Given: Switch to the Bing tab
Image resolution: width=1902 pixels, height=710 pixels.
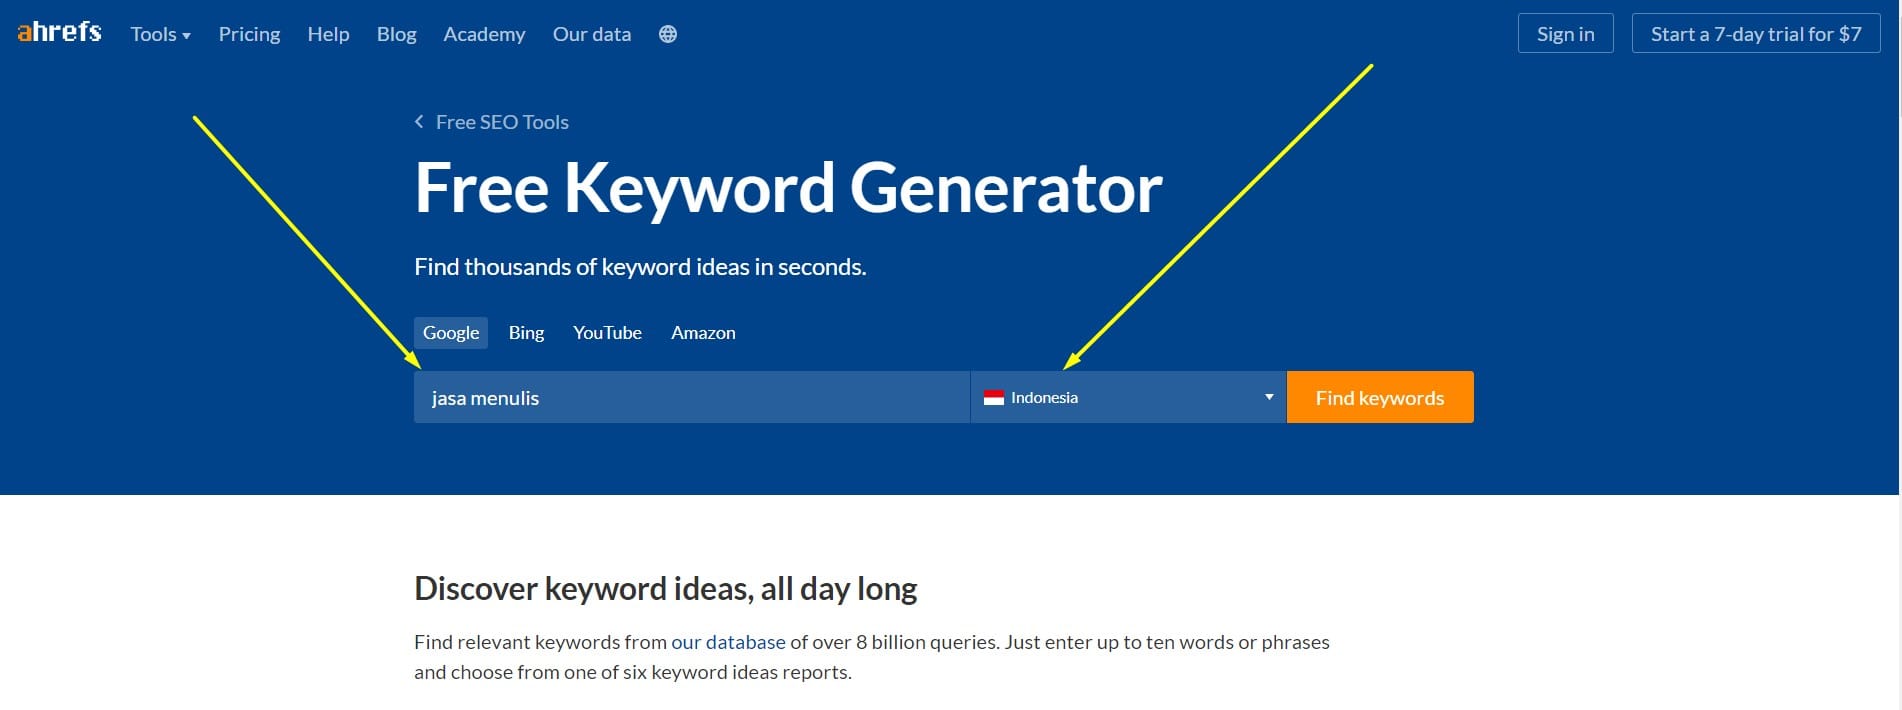Looking at the screenshot, I should (x=526, y=333).
